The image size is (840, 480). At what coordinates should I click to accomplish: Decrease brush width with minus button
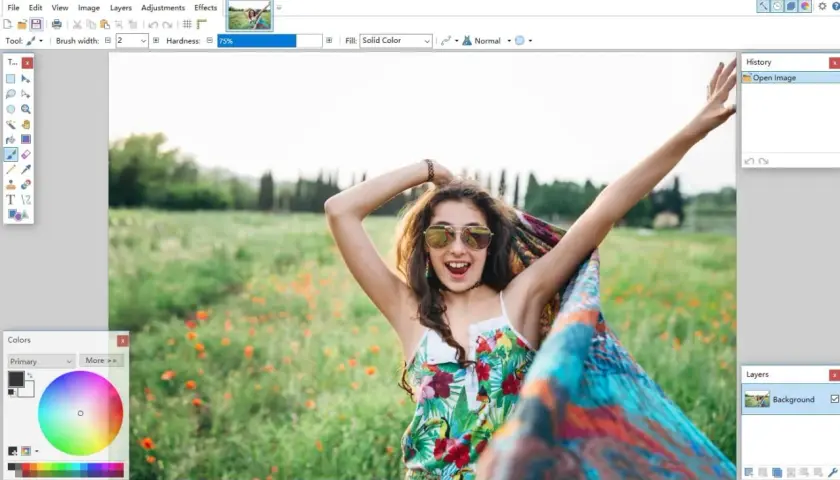coord(108,41)
